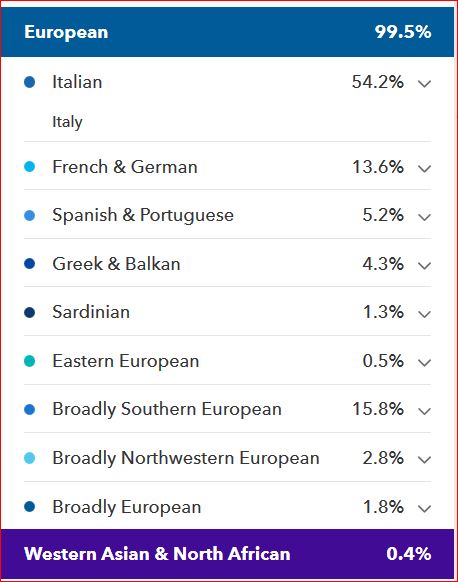Viewport: 458px width, 582px height.
Task: Expand Greek & Balkan chevron
Action: point(424,266)
